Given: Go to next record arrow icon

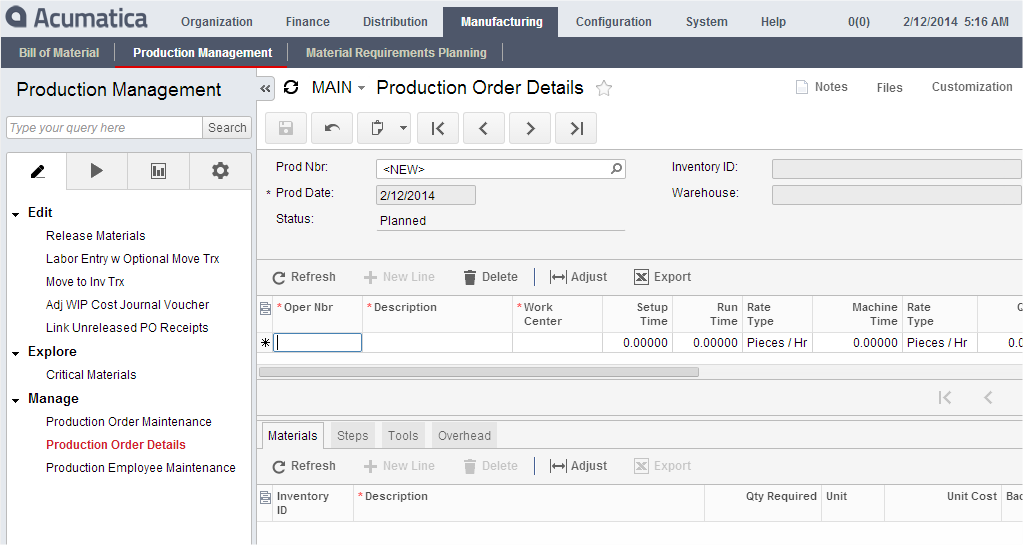Looking at the screenshot, I should [530, 128].
